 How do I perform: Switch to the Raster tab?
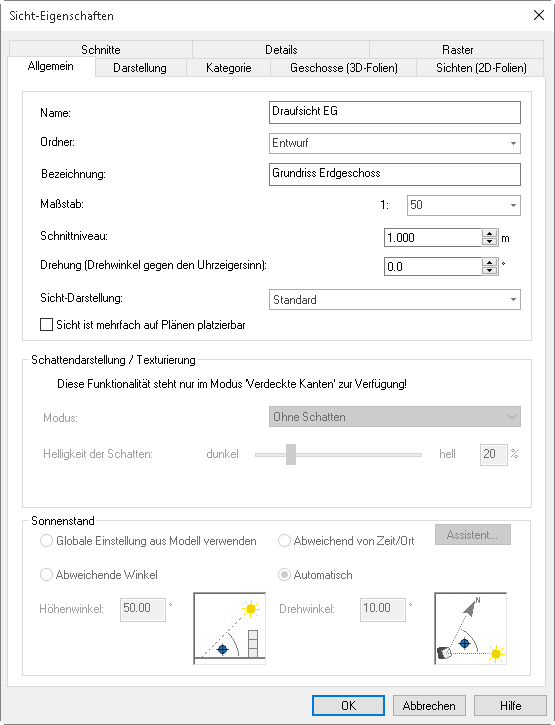(x=457, y=49)
